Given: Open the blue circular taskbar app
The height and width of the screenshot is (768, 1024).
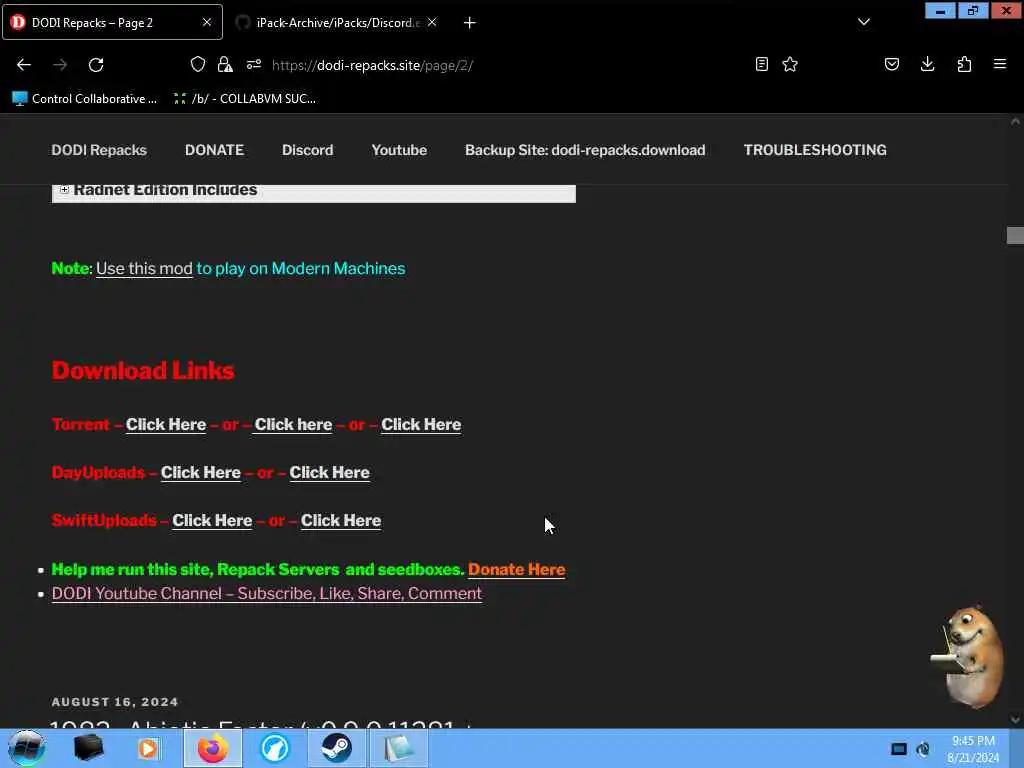Looking at the screenshot, I should coord(275,748).
